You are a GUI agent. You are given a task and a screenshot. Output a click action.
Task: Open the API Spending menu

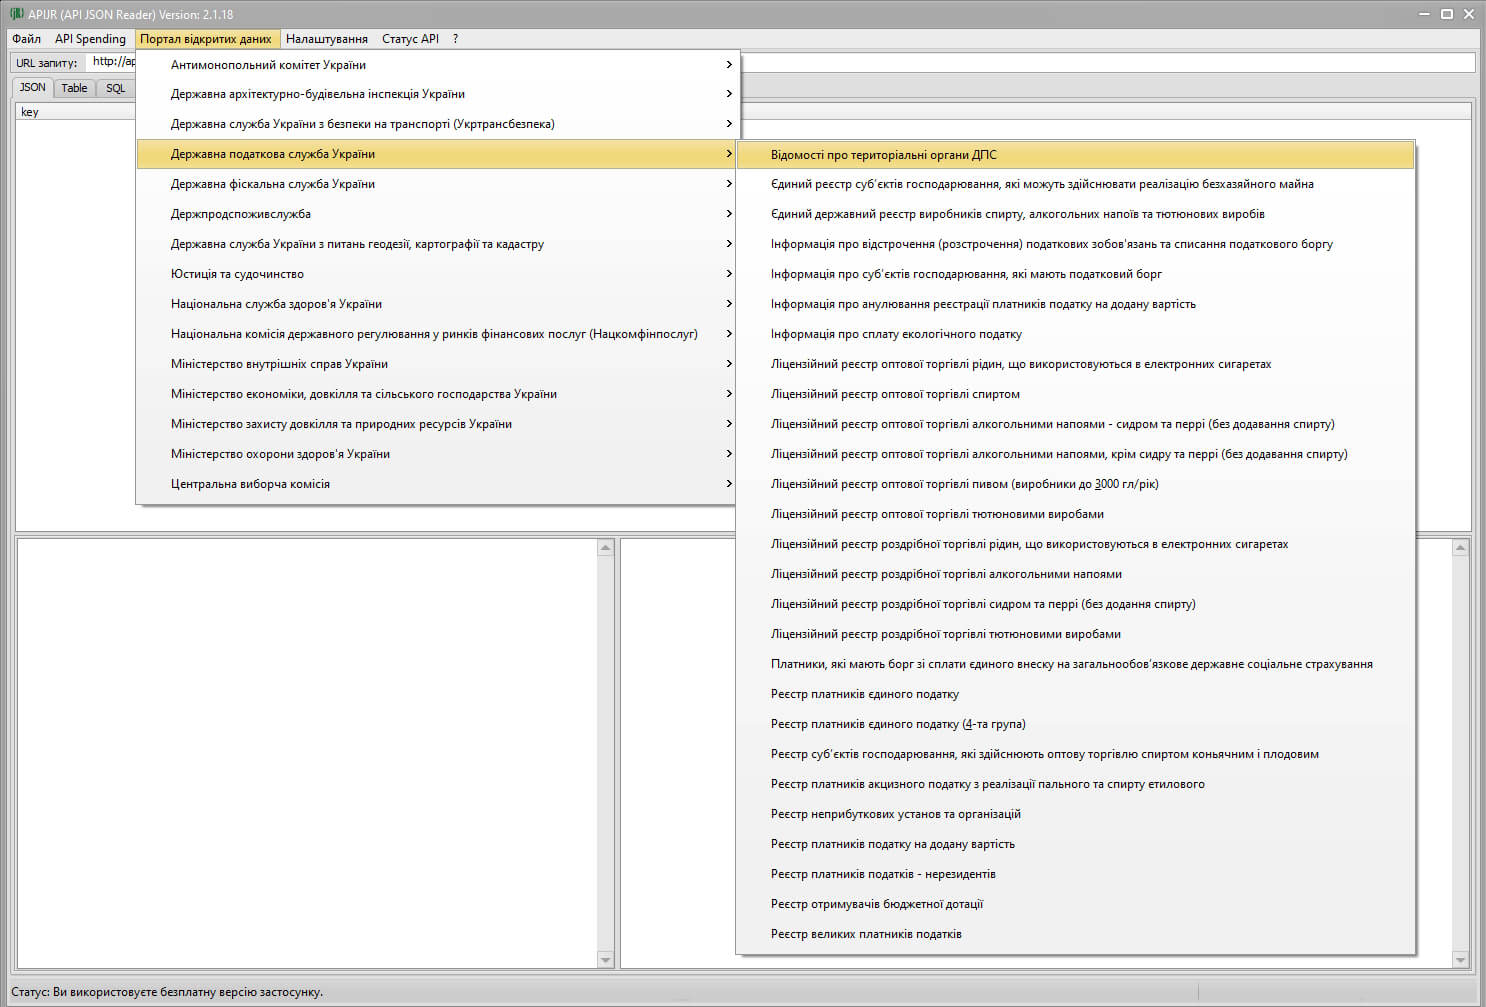tap(90, 39)
